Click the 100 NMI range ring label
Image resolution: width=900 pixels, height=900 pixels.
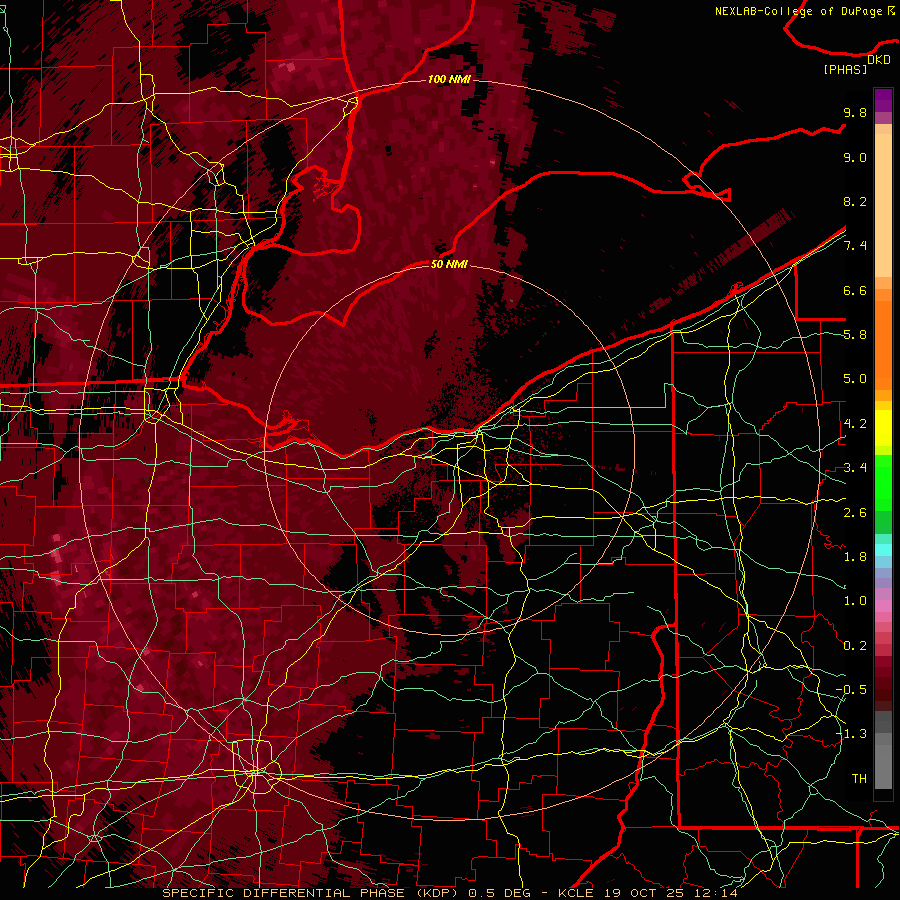449,79
